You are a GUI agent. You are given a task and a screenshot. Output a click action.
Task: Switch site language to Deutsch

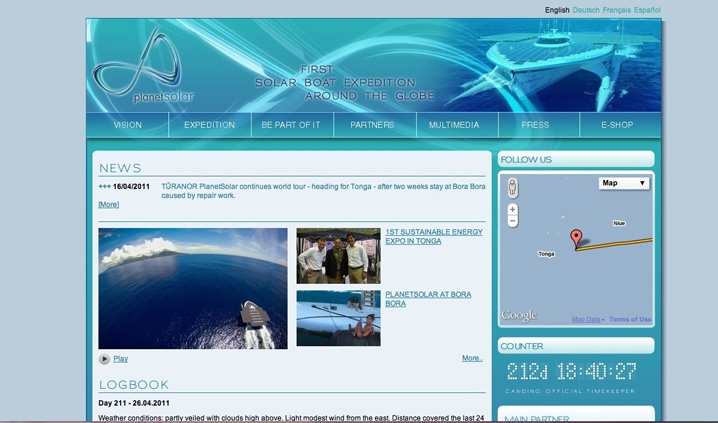point(585,10)
